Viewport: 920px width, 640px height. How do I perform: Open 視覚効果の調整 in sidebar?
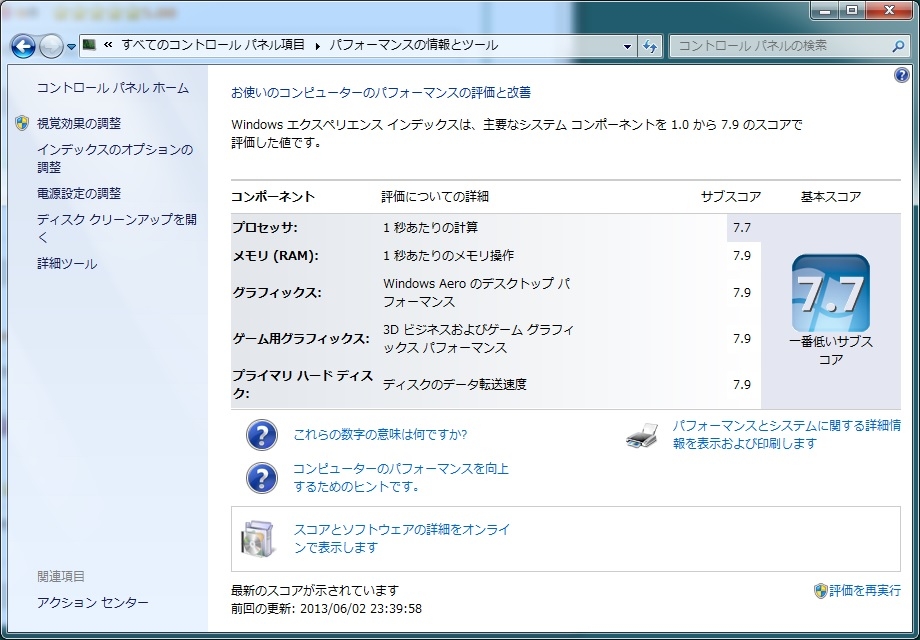pos(78,123)
